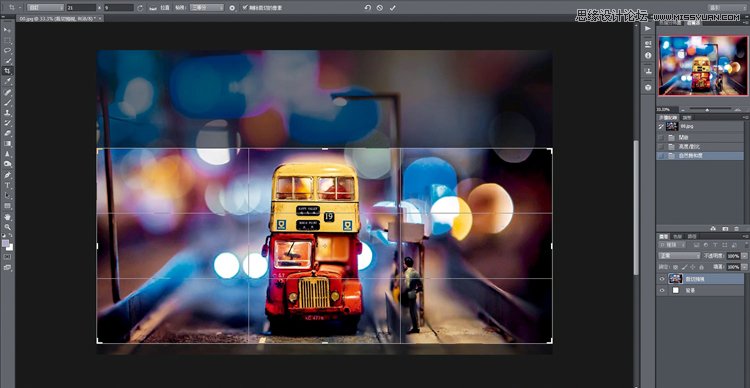Open the Actions panel play icon
This screenshot has height=388, width=750.
coord(648,29)
